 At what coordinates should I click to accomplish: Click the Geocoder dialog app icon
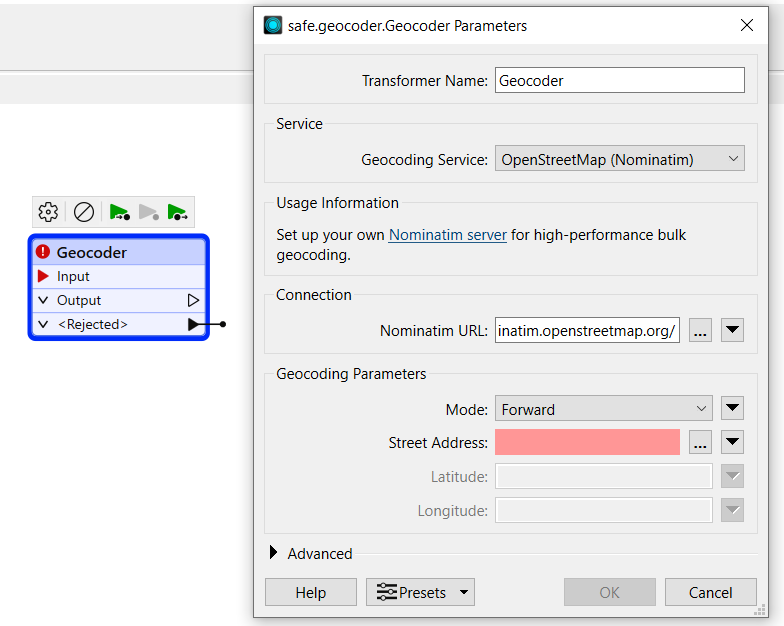tap(273, 25)
